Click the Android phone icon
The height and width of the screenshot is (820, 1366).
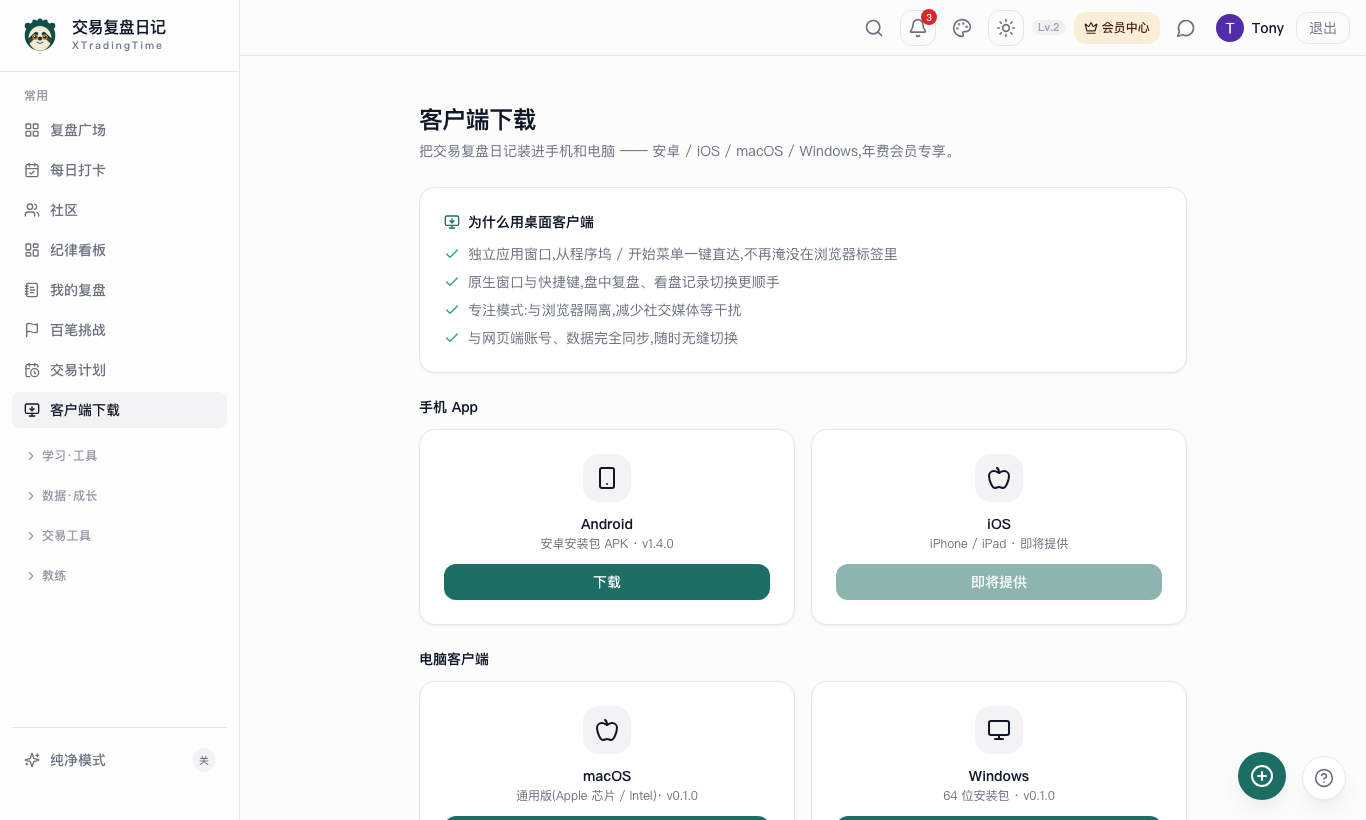(x=607, y=478)
